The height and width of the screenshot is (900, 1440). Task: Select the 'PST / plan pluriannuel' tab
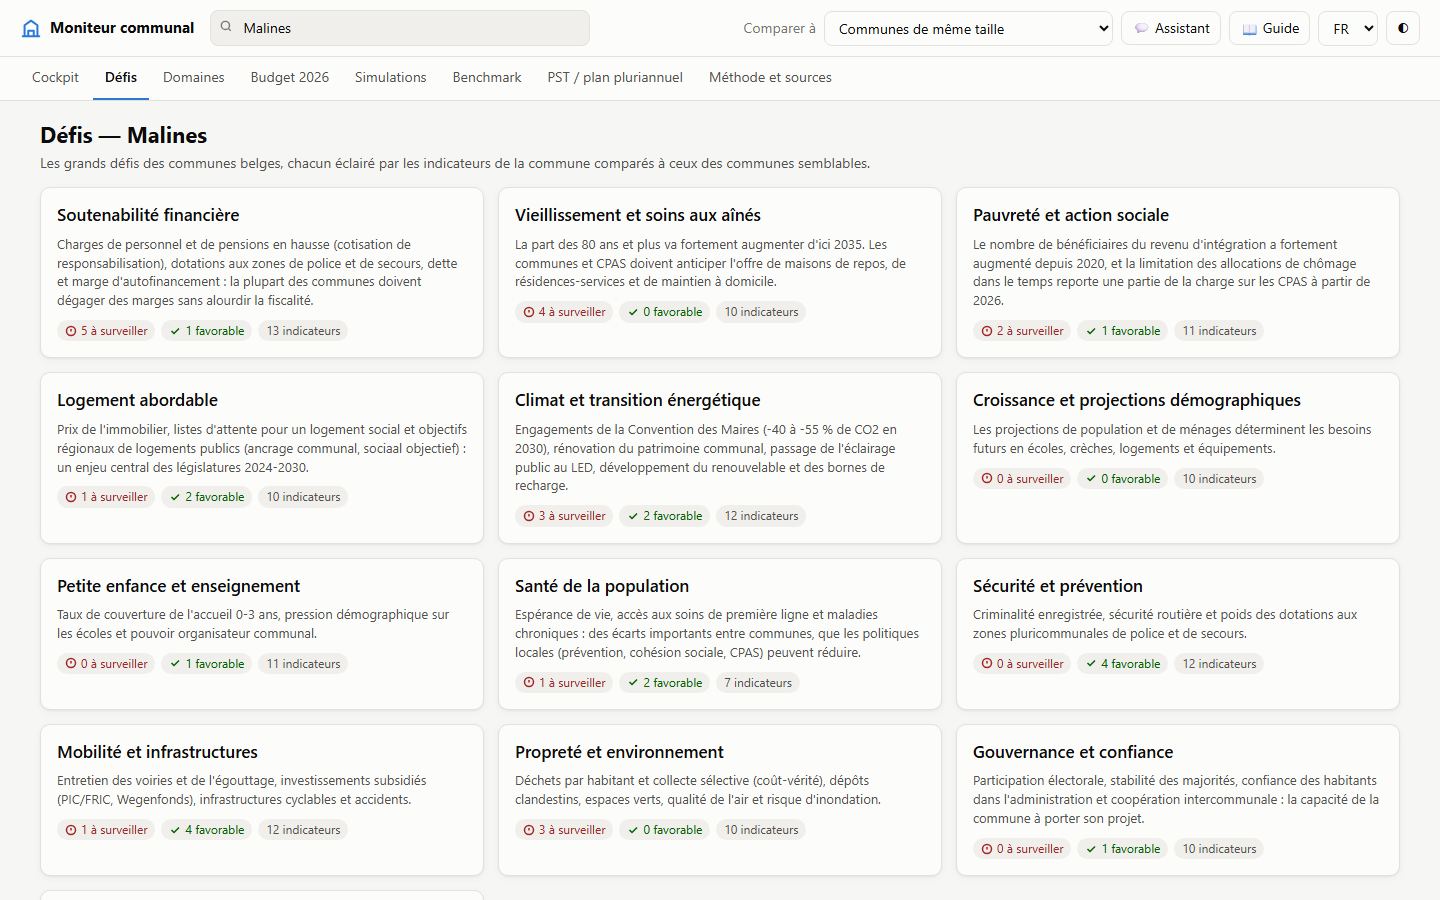[615, 77]
